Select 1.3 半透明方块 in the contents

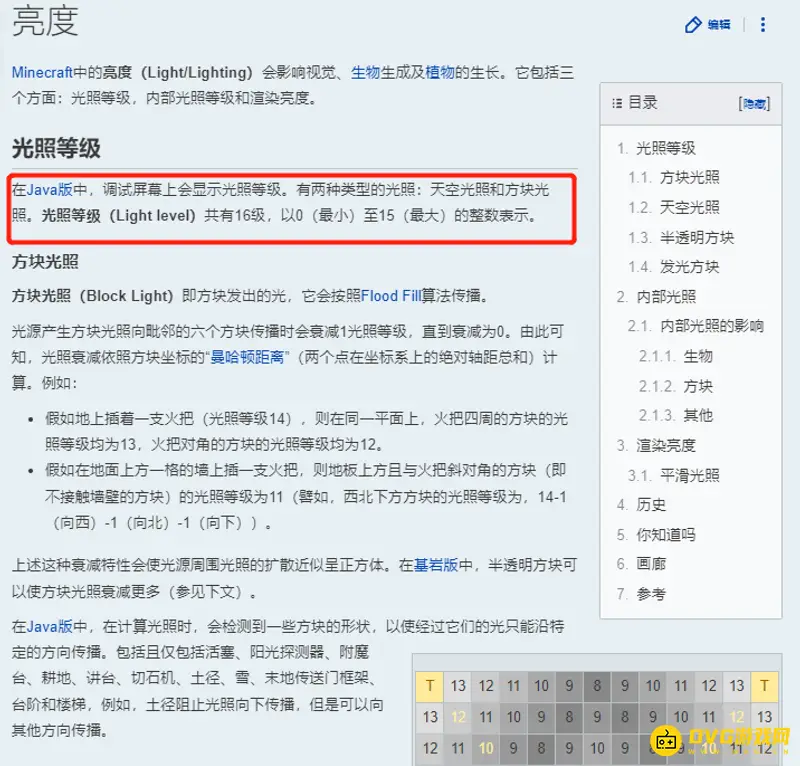tap(696, 237)
